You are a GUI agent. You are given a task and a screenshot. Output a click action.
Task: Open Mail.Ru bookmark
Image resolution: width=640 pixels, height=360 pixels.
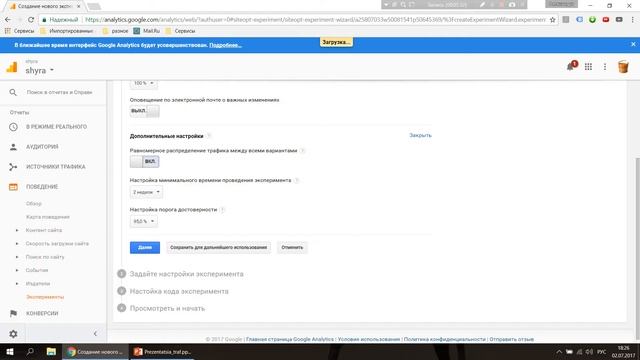click(x=147, y=31)
